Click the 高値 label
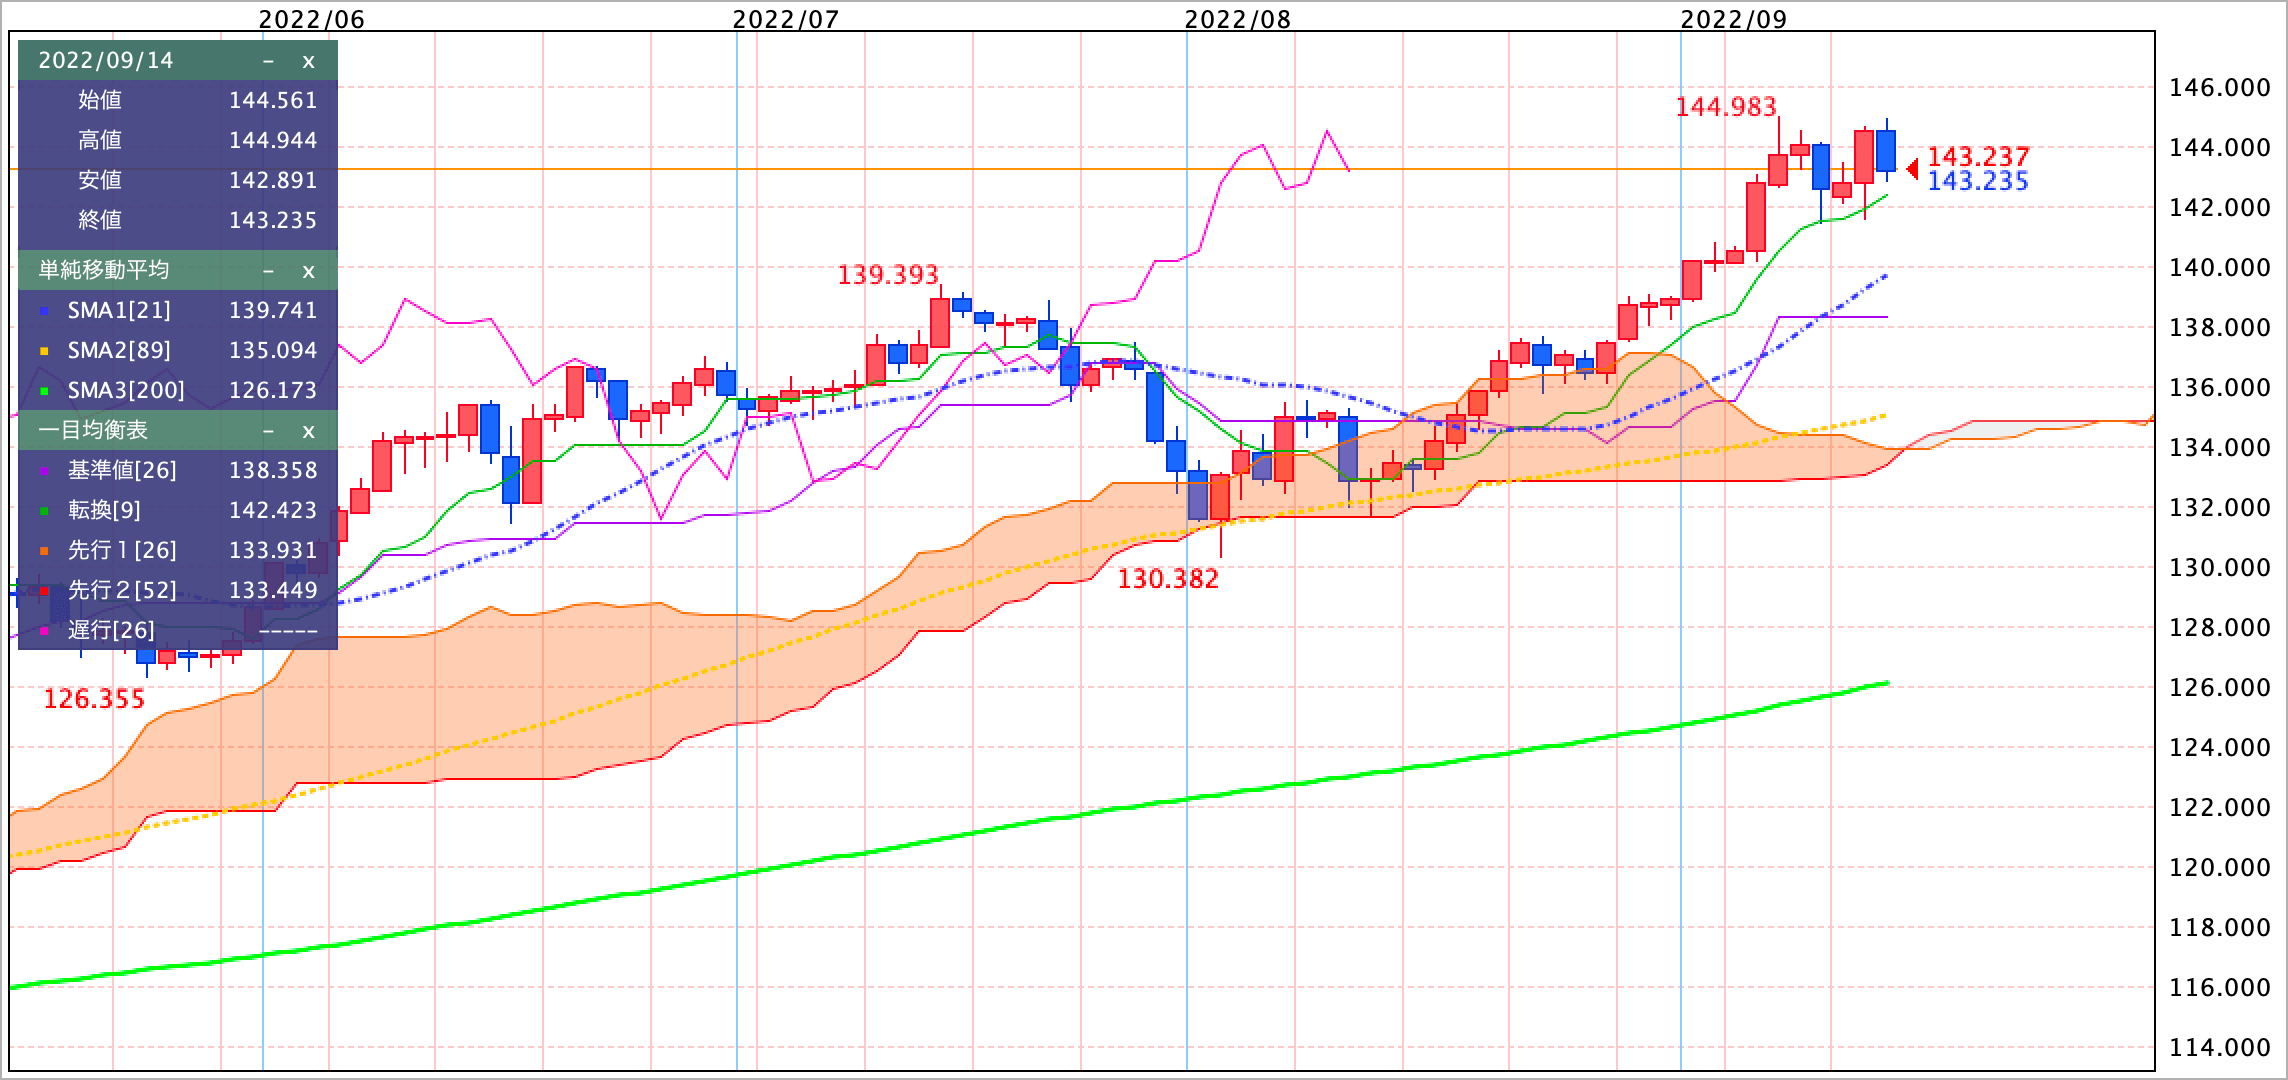The image size is (2288, 1080). [x=100, y=140]
